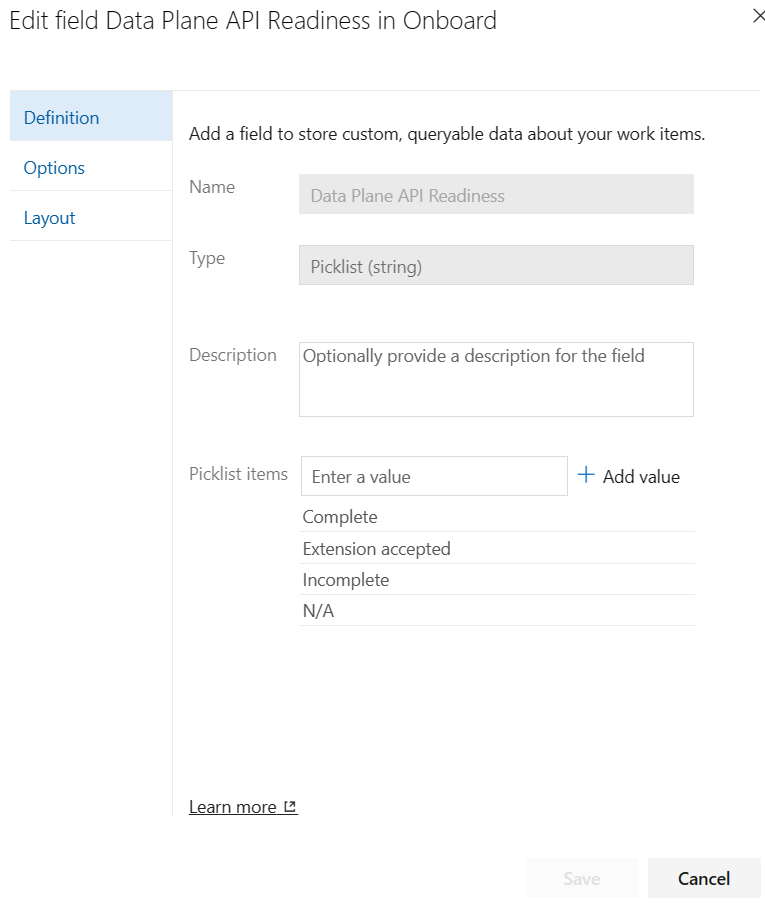Click inside the Enter a value field

(x=434, y=476)
